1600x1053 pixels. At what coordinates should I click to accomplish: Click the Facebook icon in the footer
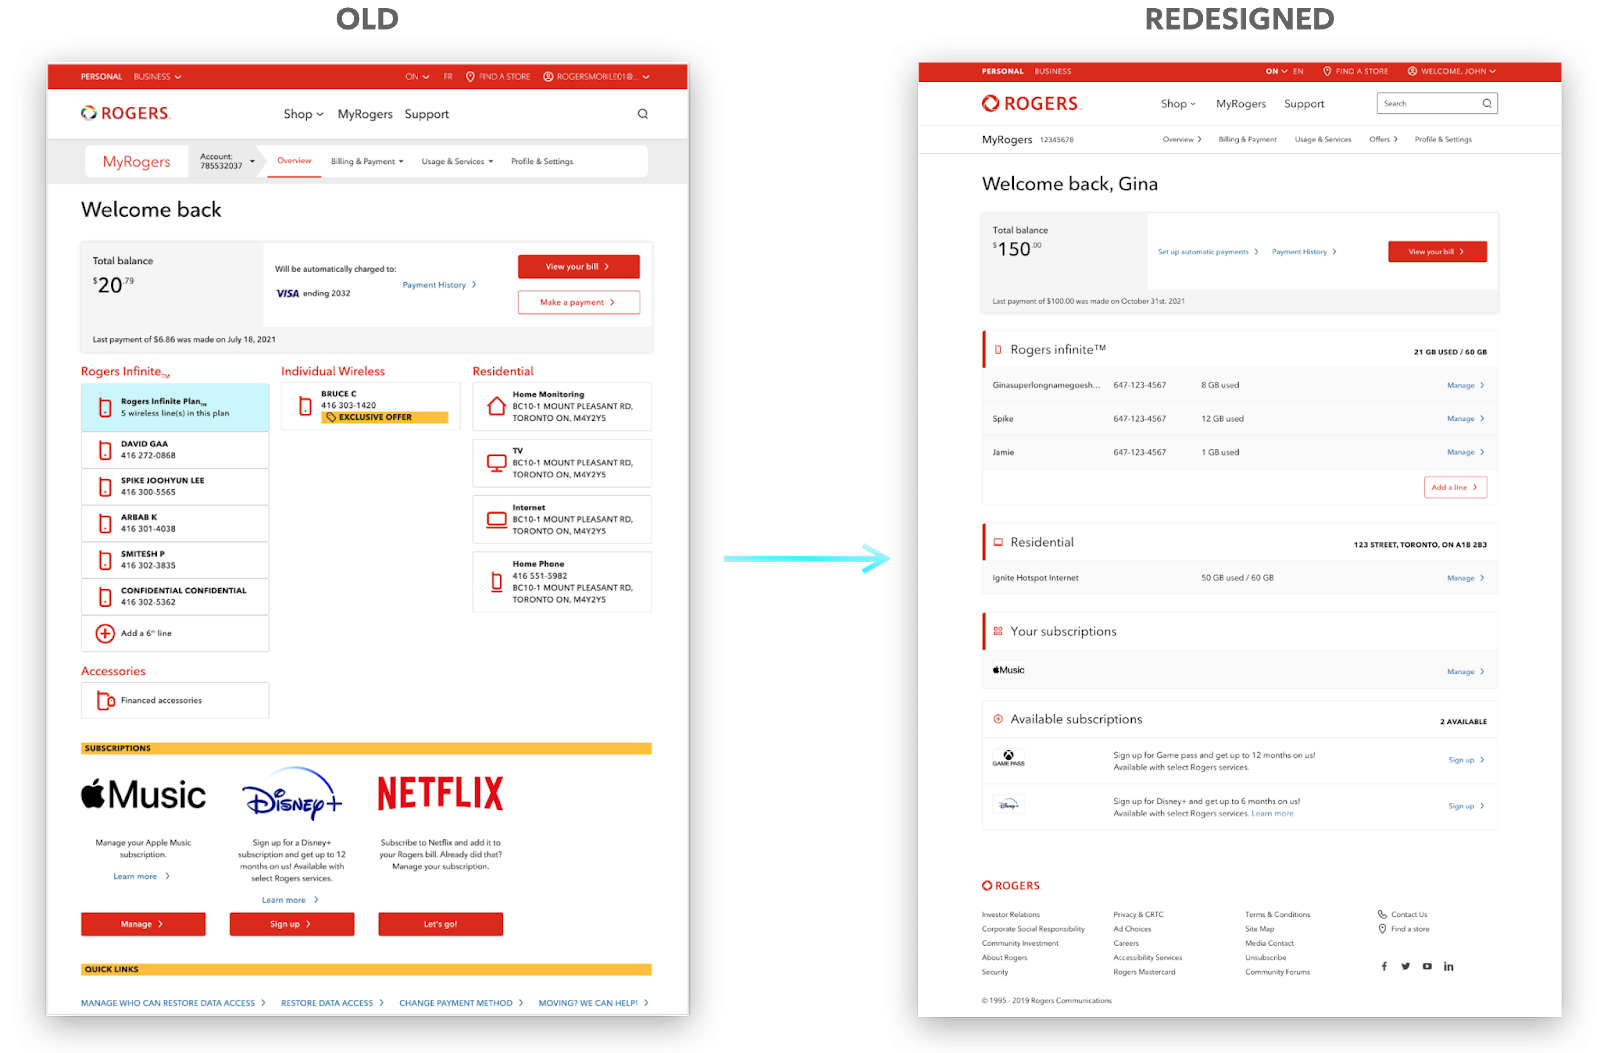click(1384, 966)
